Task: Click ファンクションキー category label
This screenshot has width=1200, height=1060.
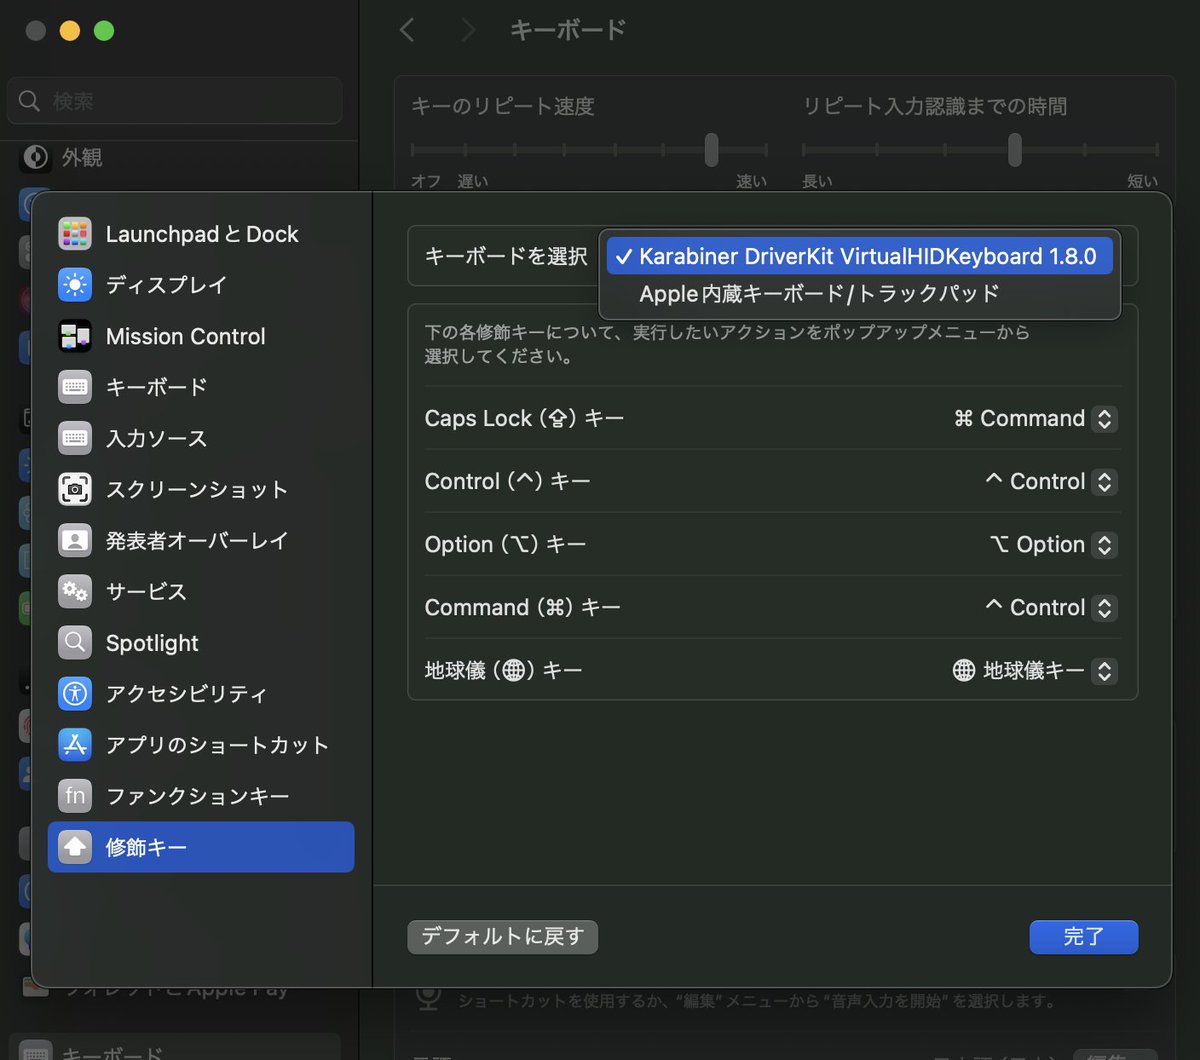Action: [197, 796]
